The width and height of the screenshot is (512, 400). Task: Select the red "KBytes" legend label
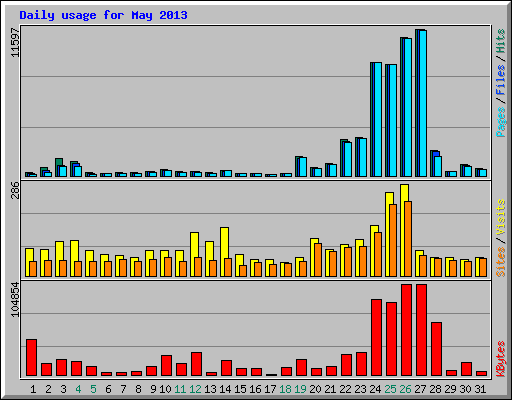[501, 359]
